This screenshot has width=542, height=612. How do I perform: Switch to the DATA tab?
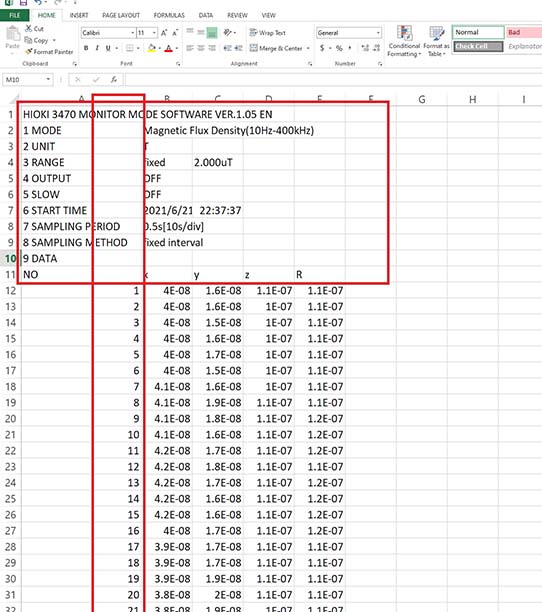coord(206,15)
